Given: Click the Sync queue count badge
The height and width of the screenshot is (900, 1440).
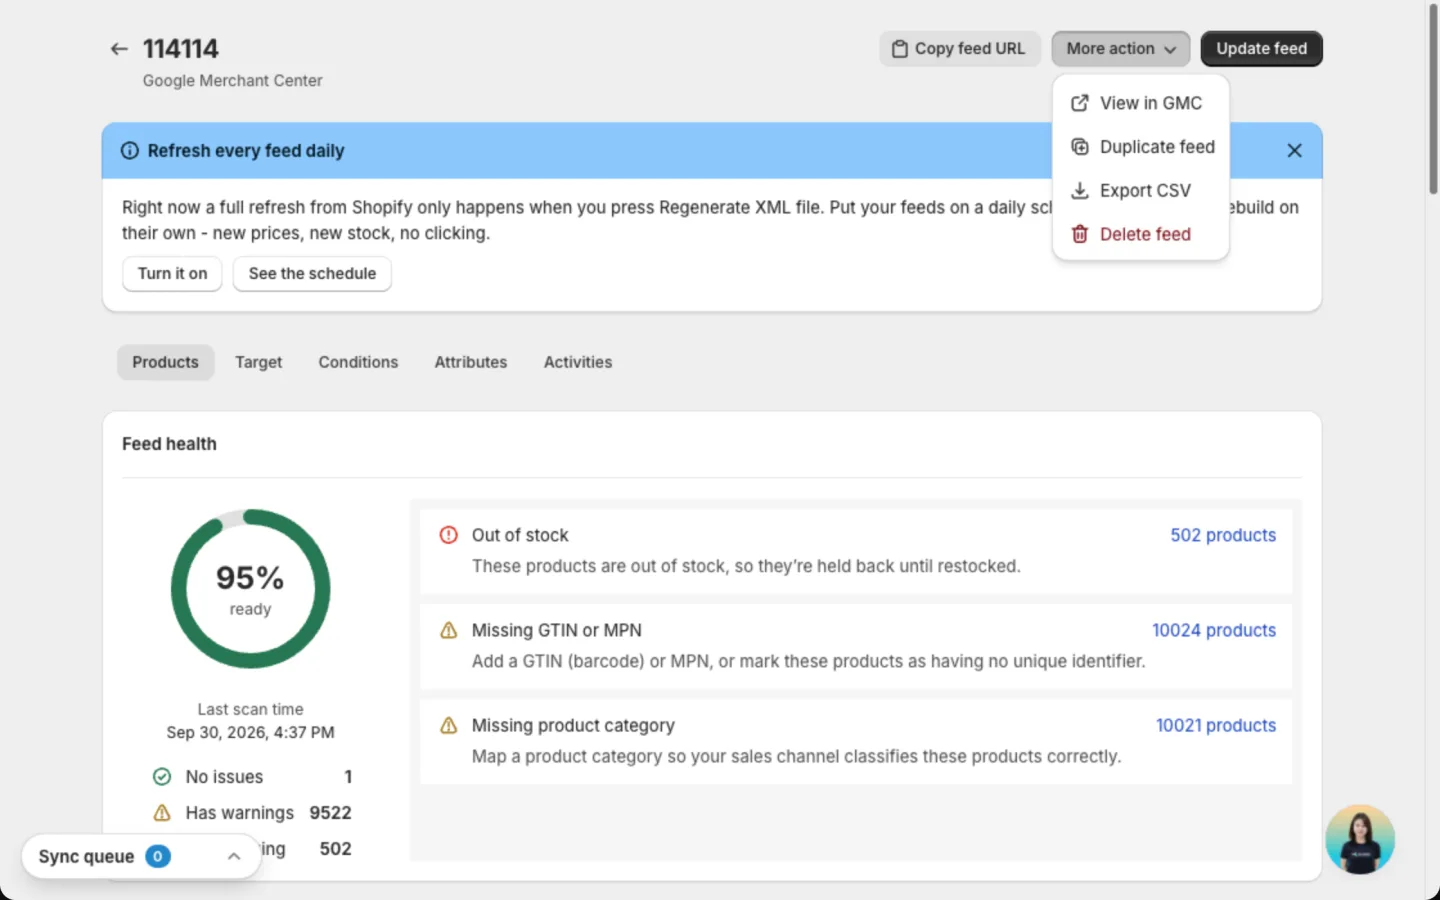Looking at the screenshot, I should click(158, 856).
